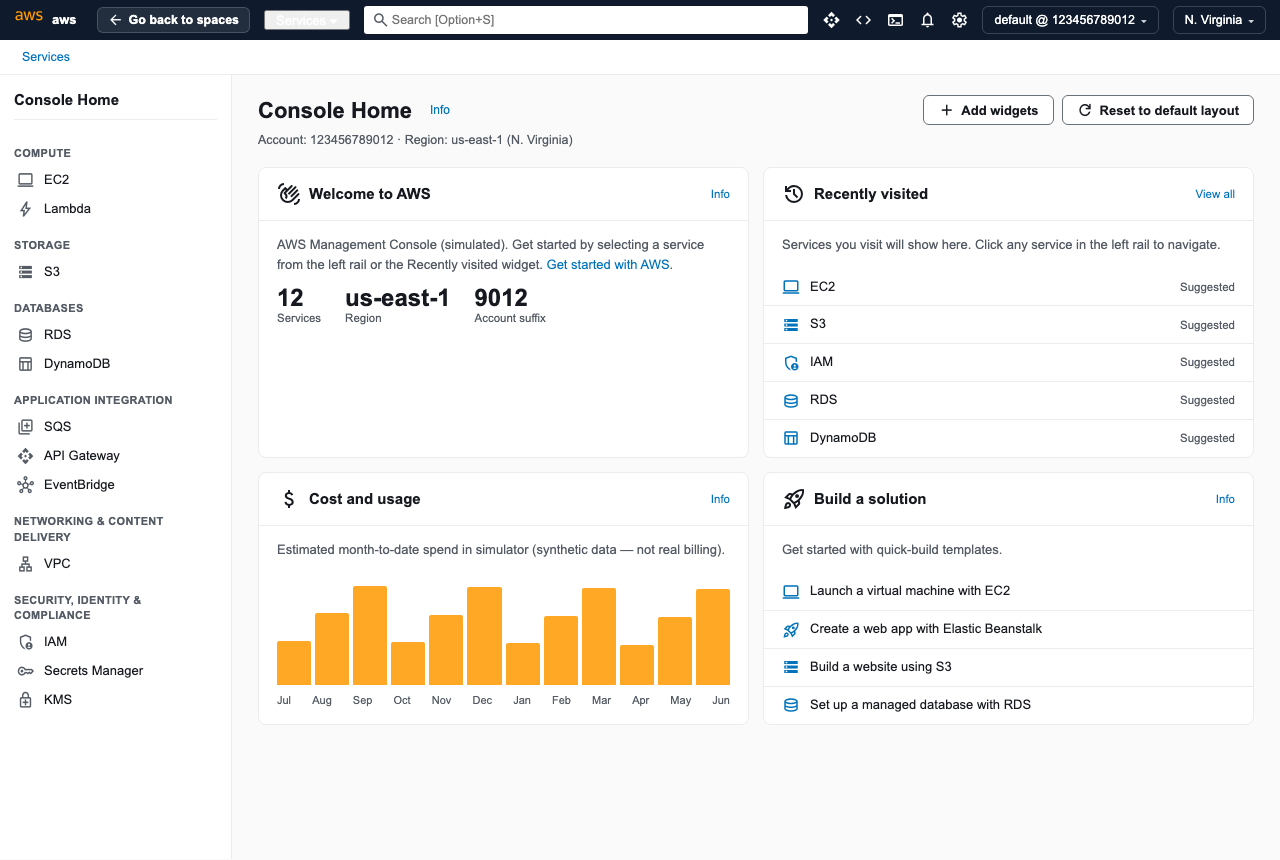Screen dimensions: 1280x860
Task: Open settings gear in top bar
Action: pyautogui.click(x=959, y=20)
